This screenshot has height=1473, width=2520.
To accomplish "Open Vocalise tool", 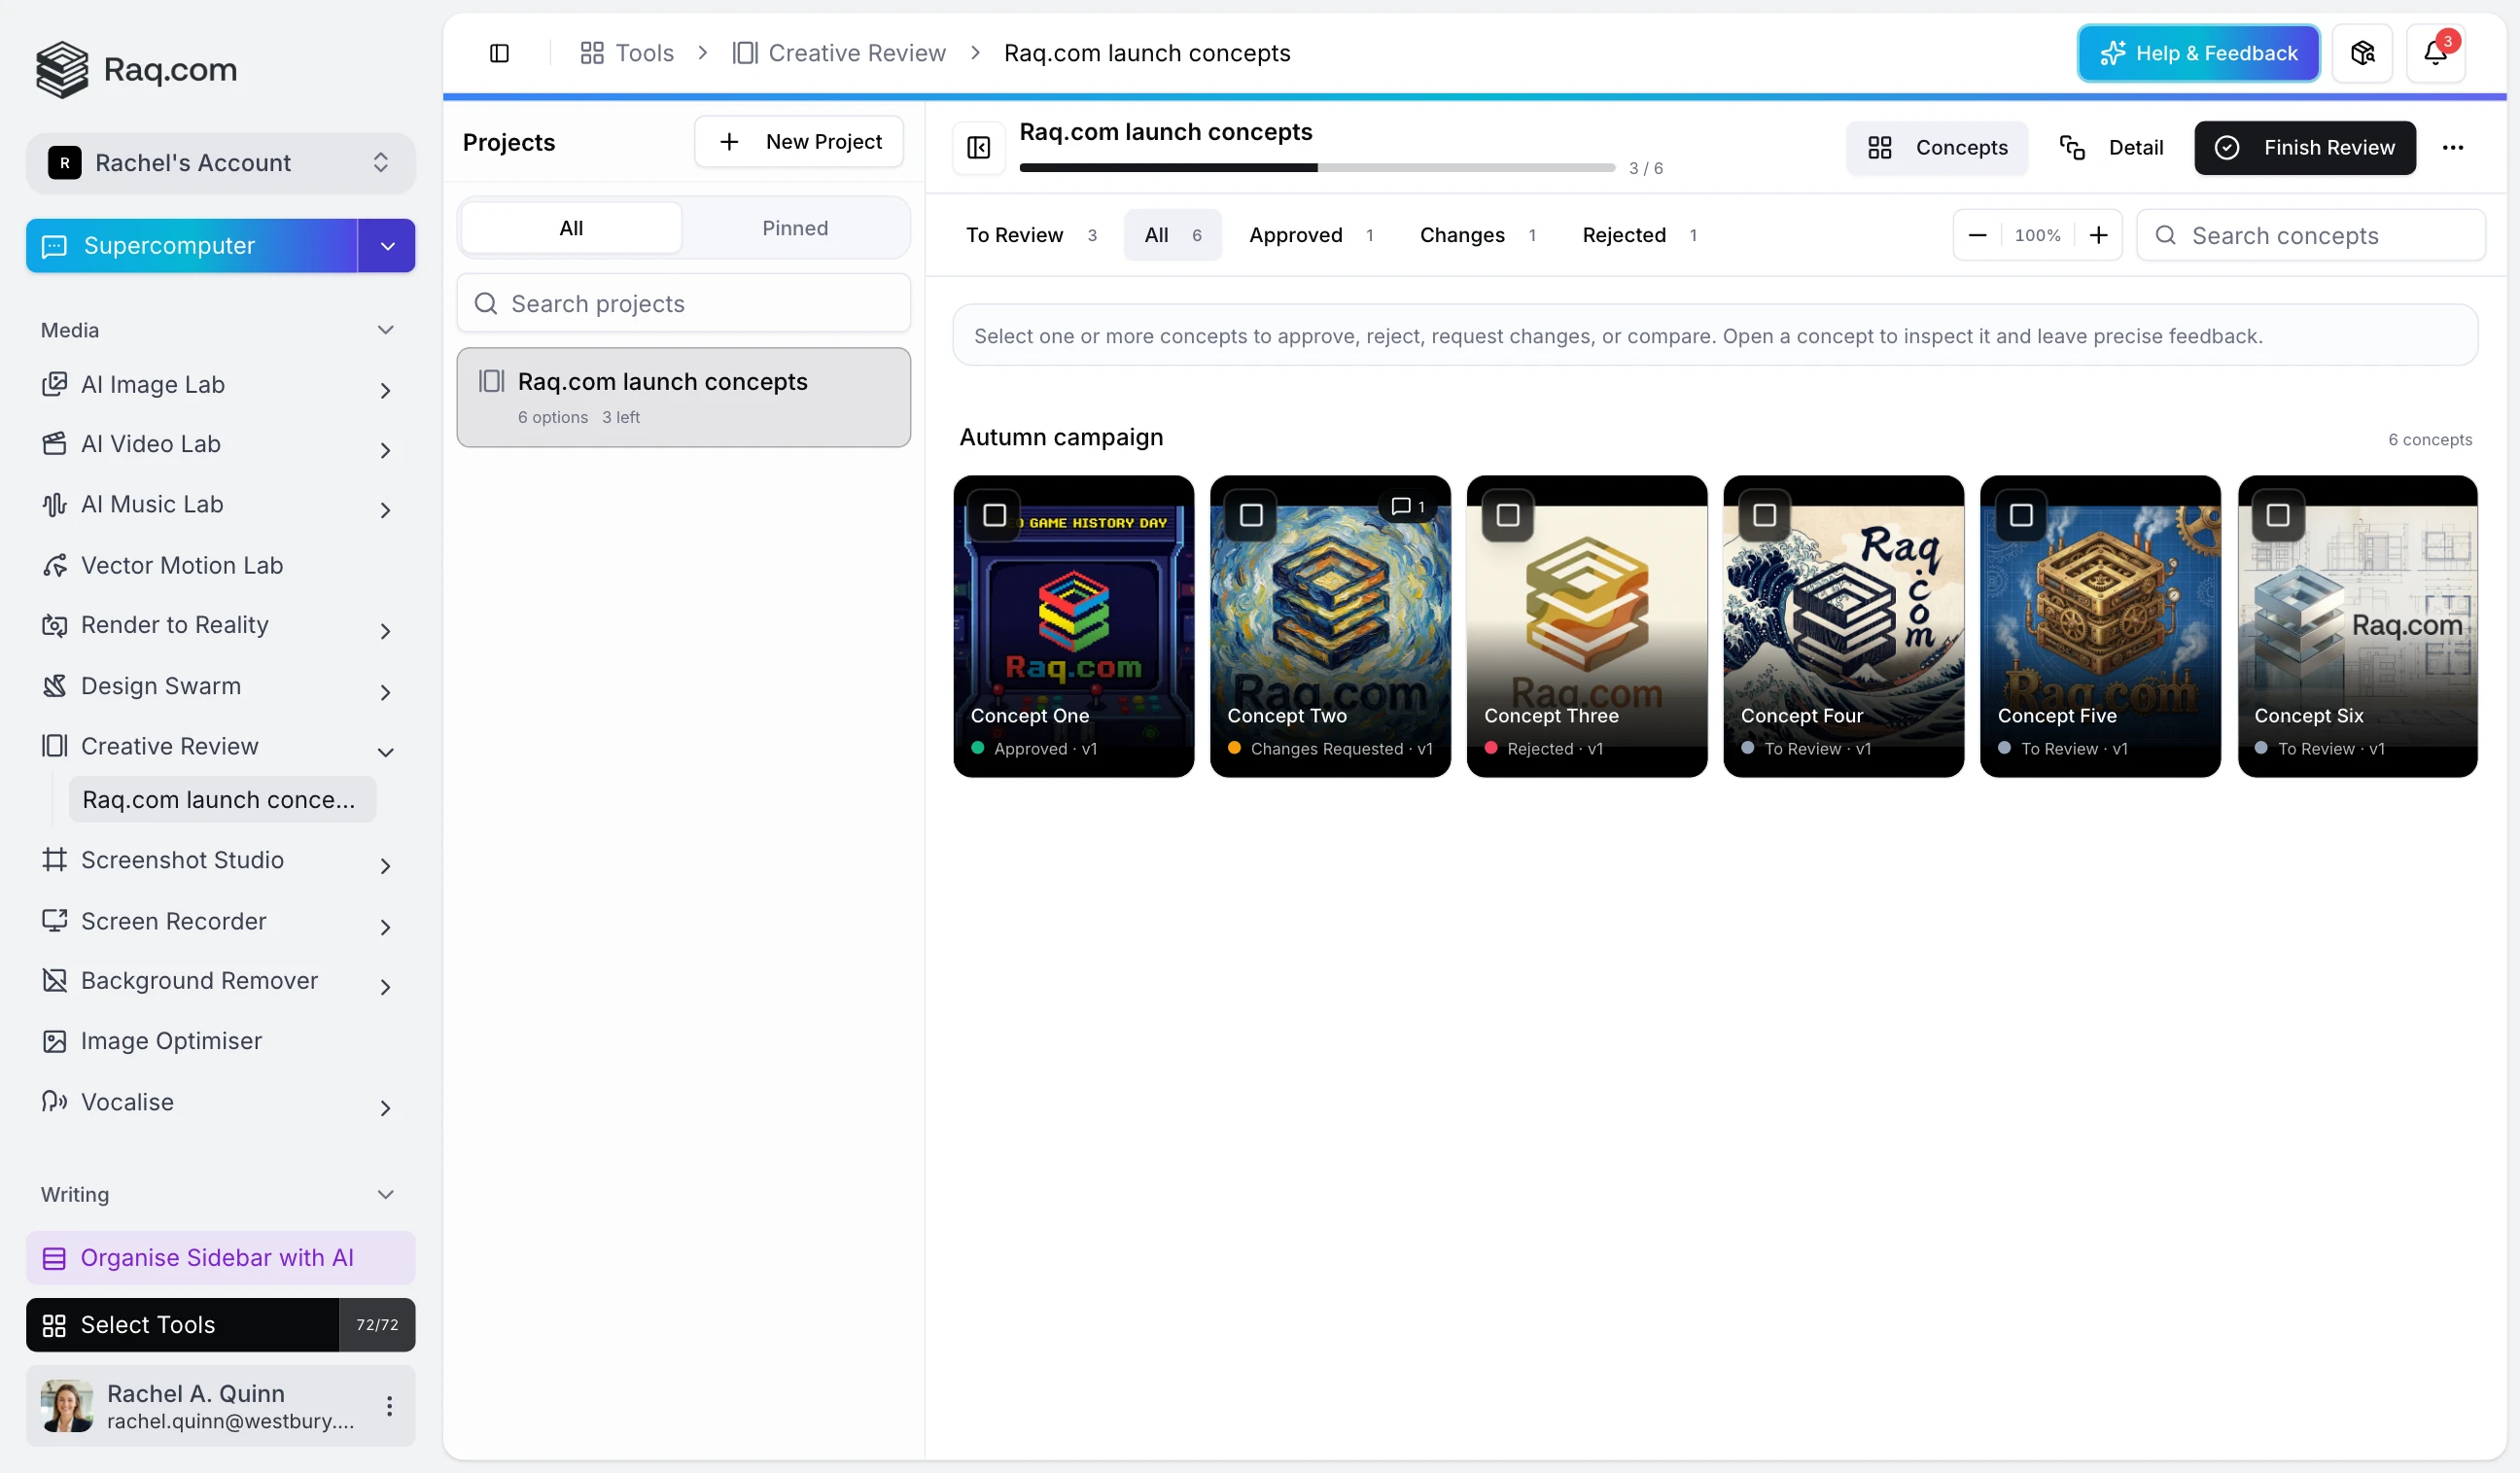I will coord(127,1102).
